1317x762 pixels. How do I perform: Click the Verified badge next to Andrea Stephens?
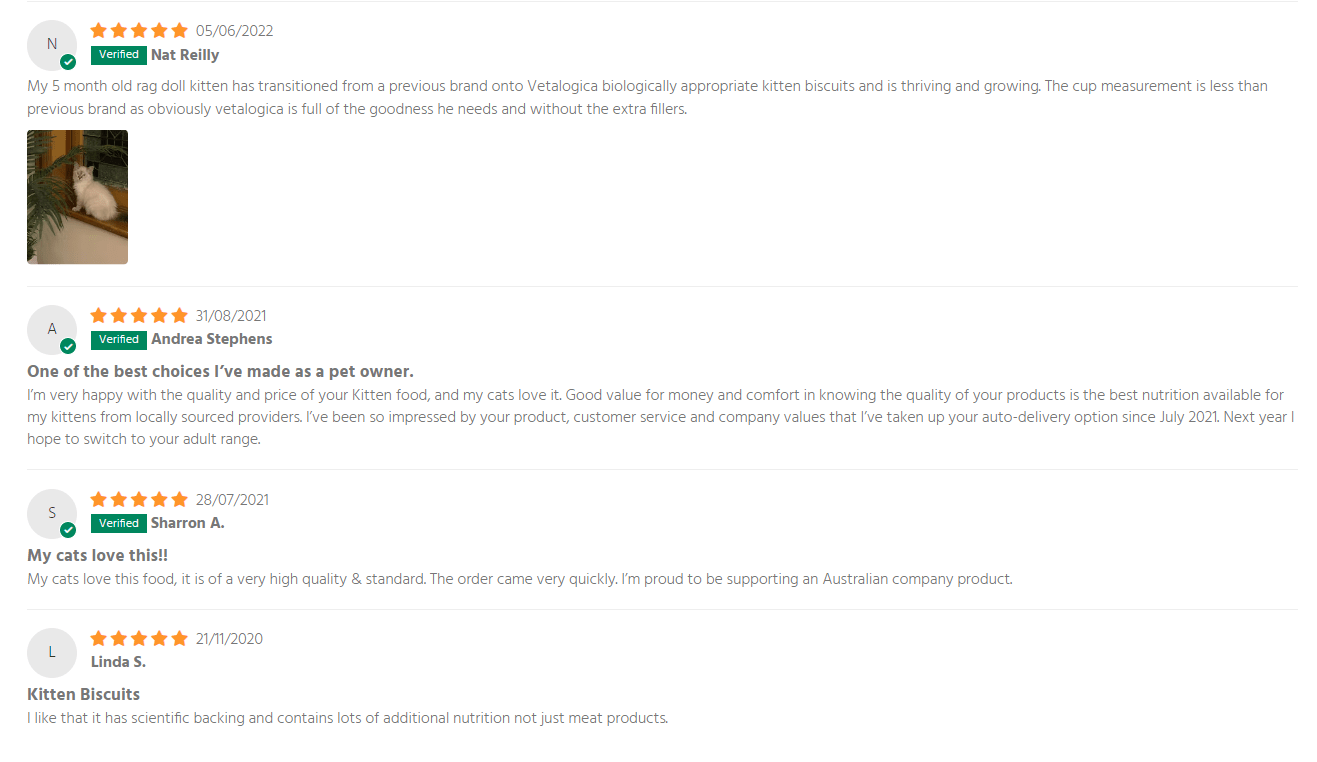[x=119, y=340]
